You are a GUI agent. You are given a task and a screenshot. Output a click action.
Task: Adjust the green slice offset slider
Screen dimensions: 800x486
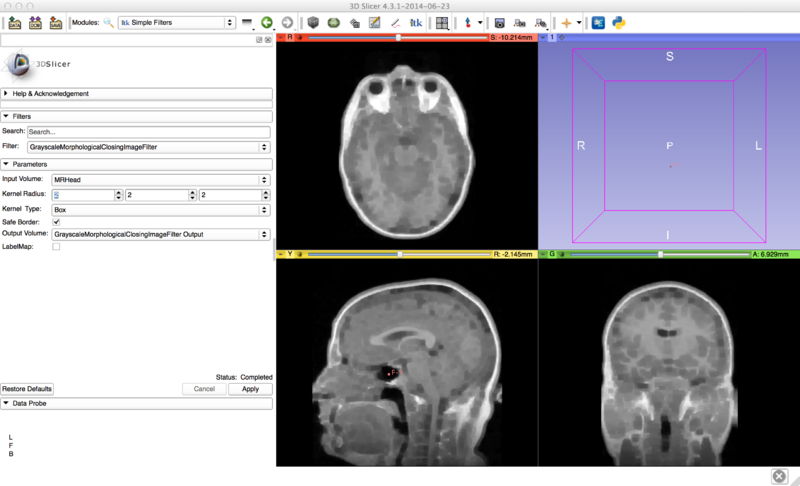(660, 254)
